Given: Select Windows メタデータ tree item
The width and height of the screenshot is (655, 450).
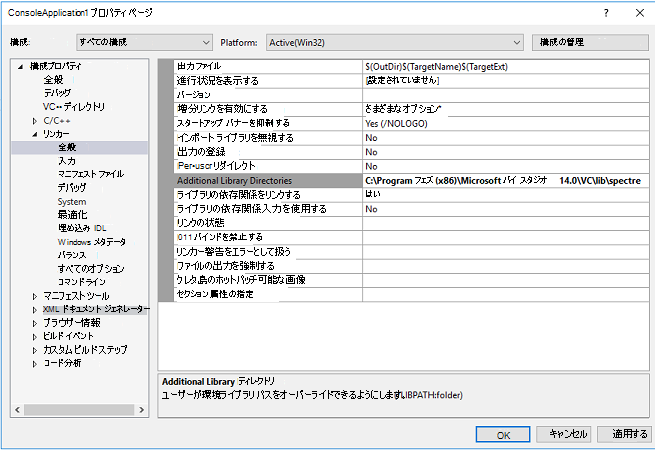Looking at the screenshot, I should 91,242.
